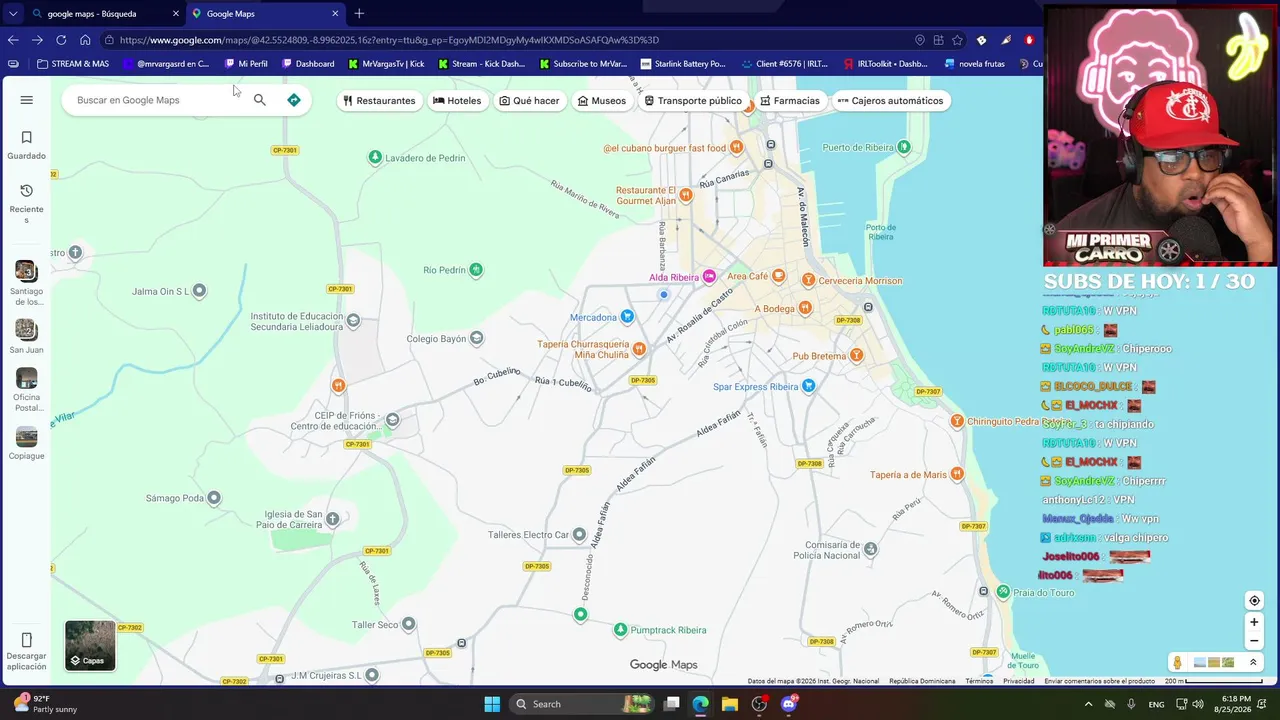Select the Spar Express Ribeira pin
This screenshot has height=720, width=1280.
click(x=809, y=386)
